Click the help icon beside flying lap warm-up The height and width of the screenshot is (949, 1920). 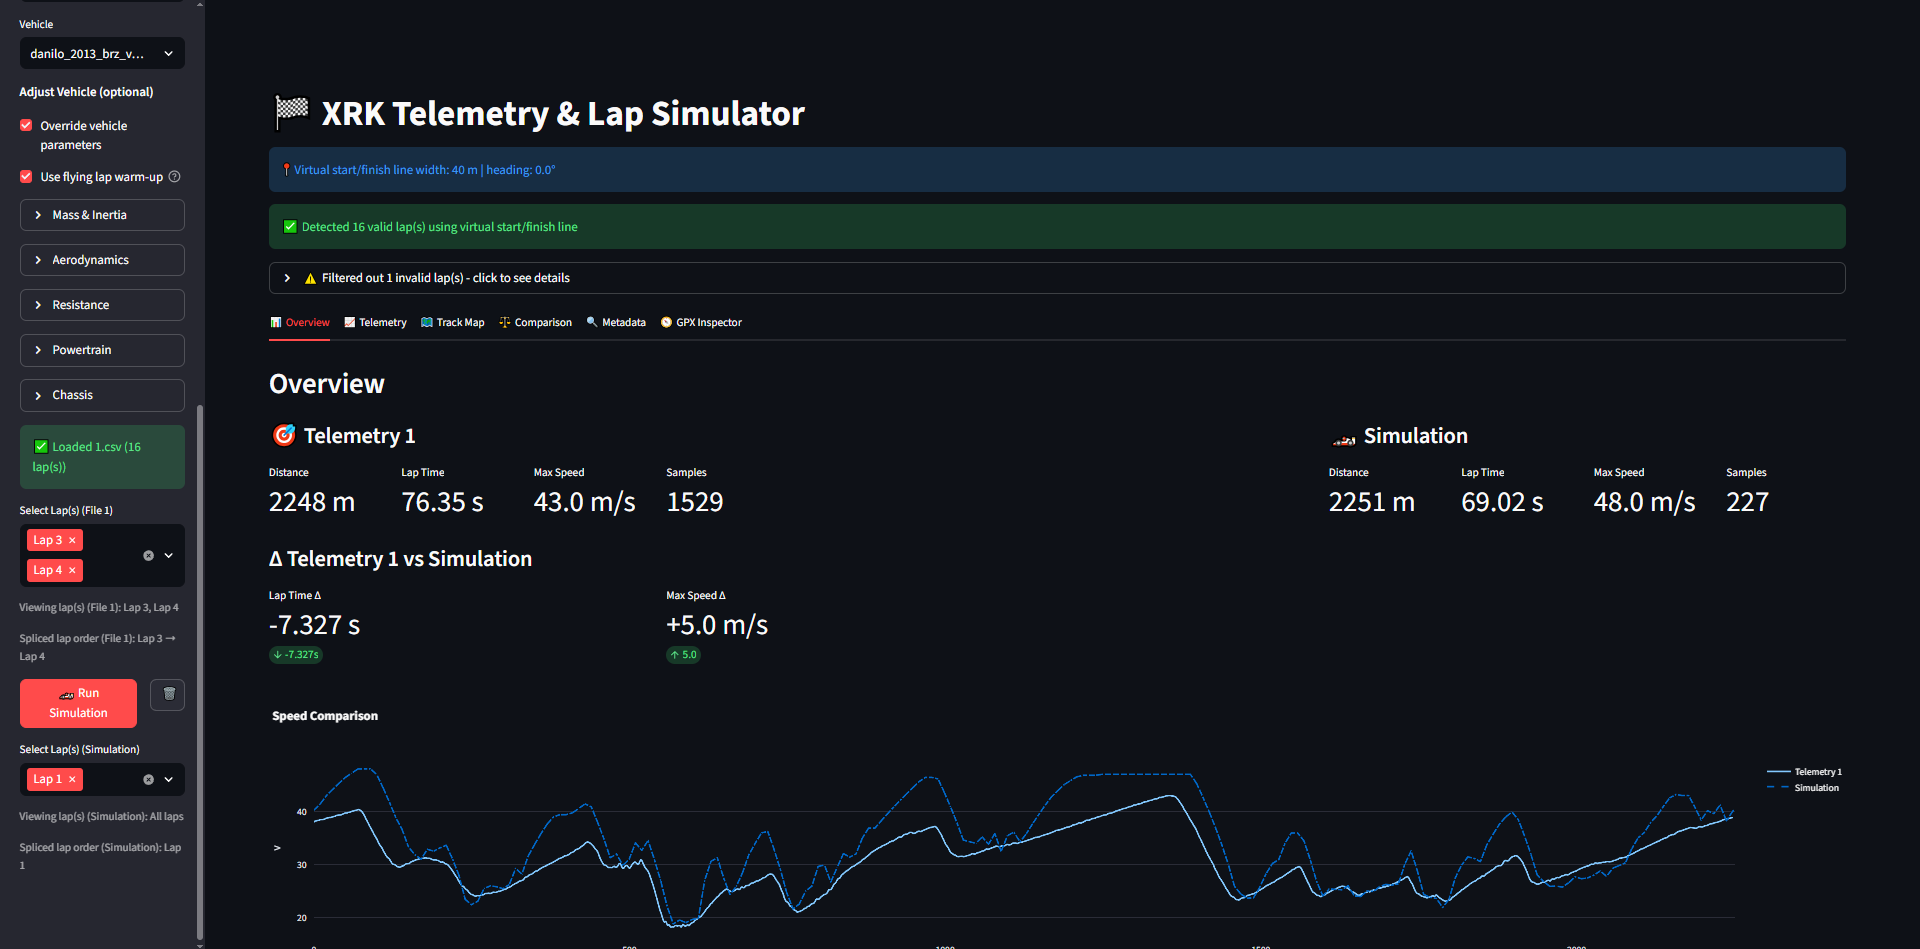[x=174, y=176]
